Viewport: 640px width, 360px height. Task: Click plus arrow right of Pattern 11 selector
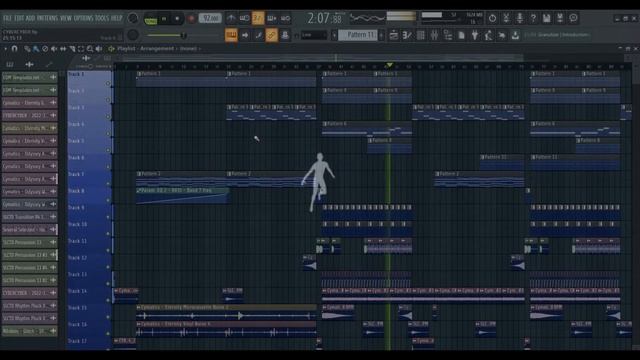(382, 35)
